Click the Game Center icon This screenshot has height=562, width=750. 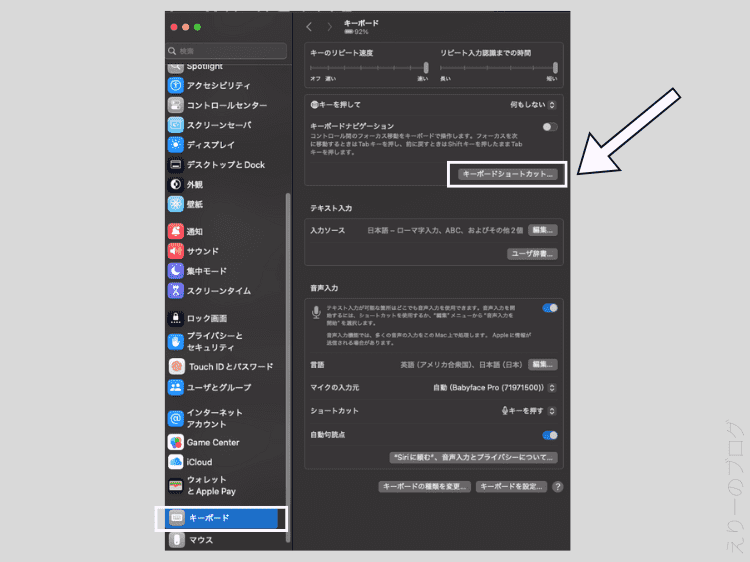point(176,442)
